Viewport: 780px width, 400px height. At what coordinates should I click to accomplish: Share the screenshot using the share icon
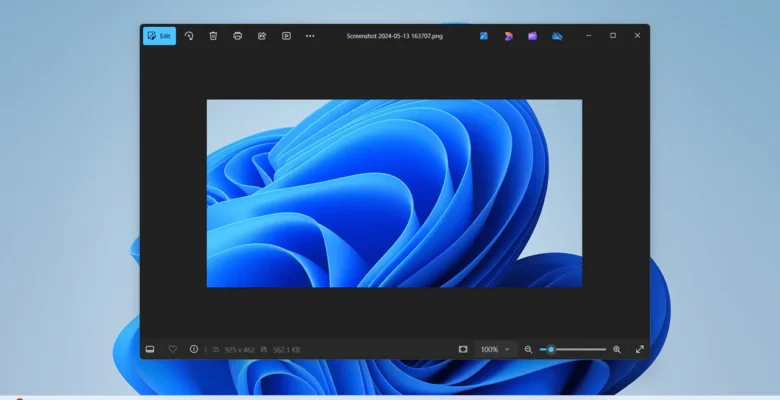(262, 36)
